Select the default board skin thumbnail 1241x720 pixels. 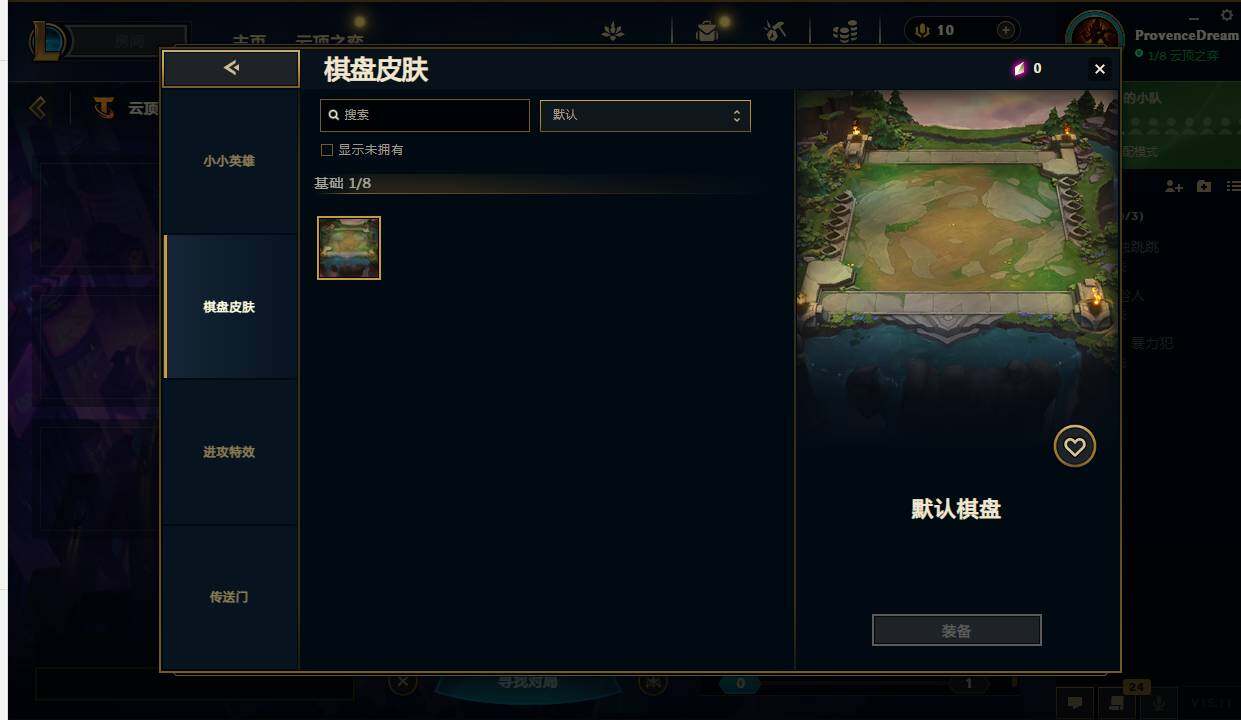click(x=349, y=248)
